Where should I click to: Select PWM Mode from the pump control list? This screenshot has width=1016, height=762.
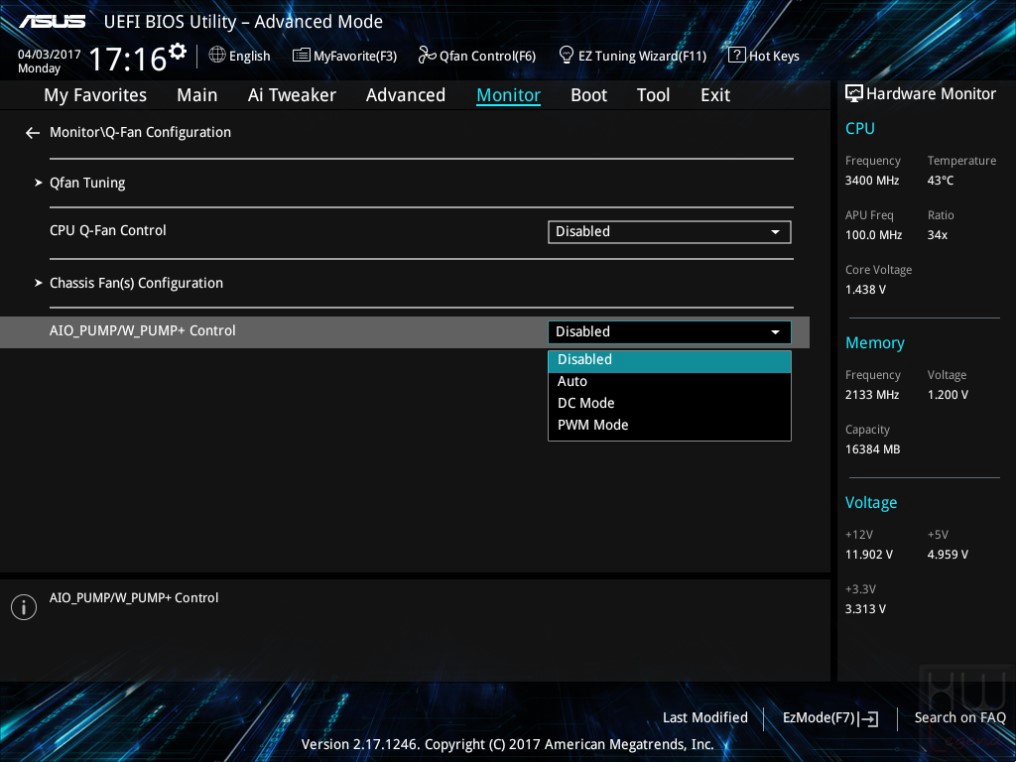(669, 425)
